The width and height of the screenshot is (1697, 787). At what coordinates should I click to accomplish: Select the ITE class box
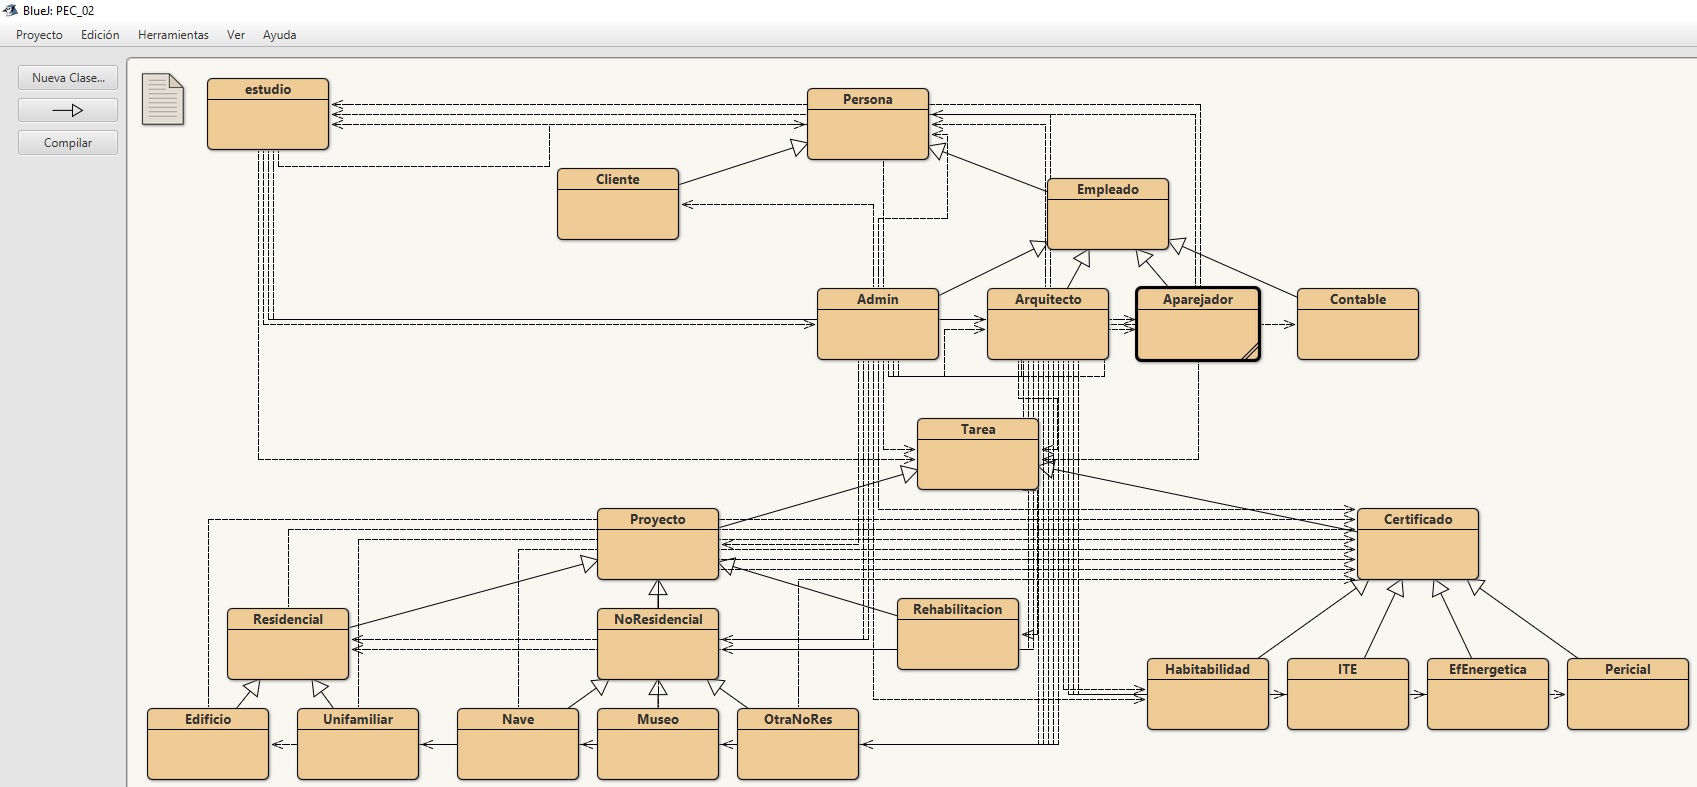(1348, 694)
